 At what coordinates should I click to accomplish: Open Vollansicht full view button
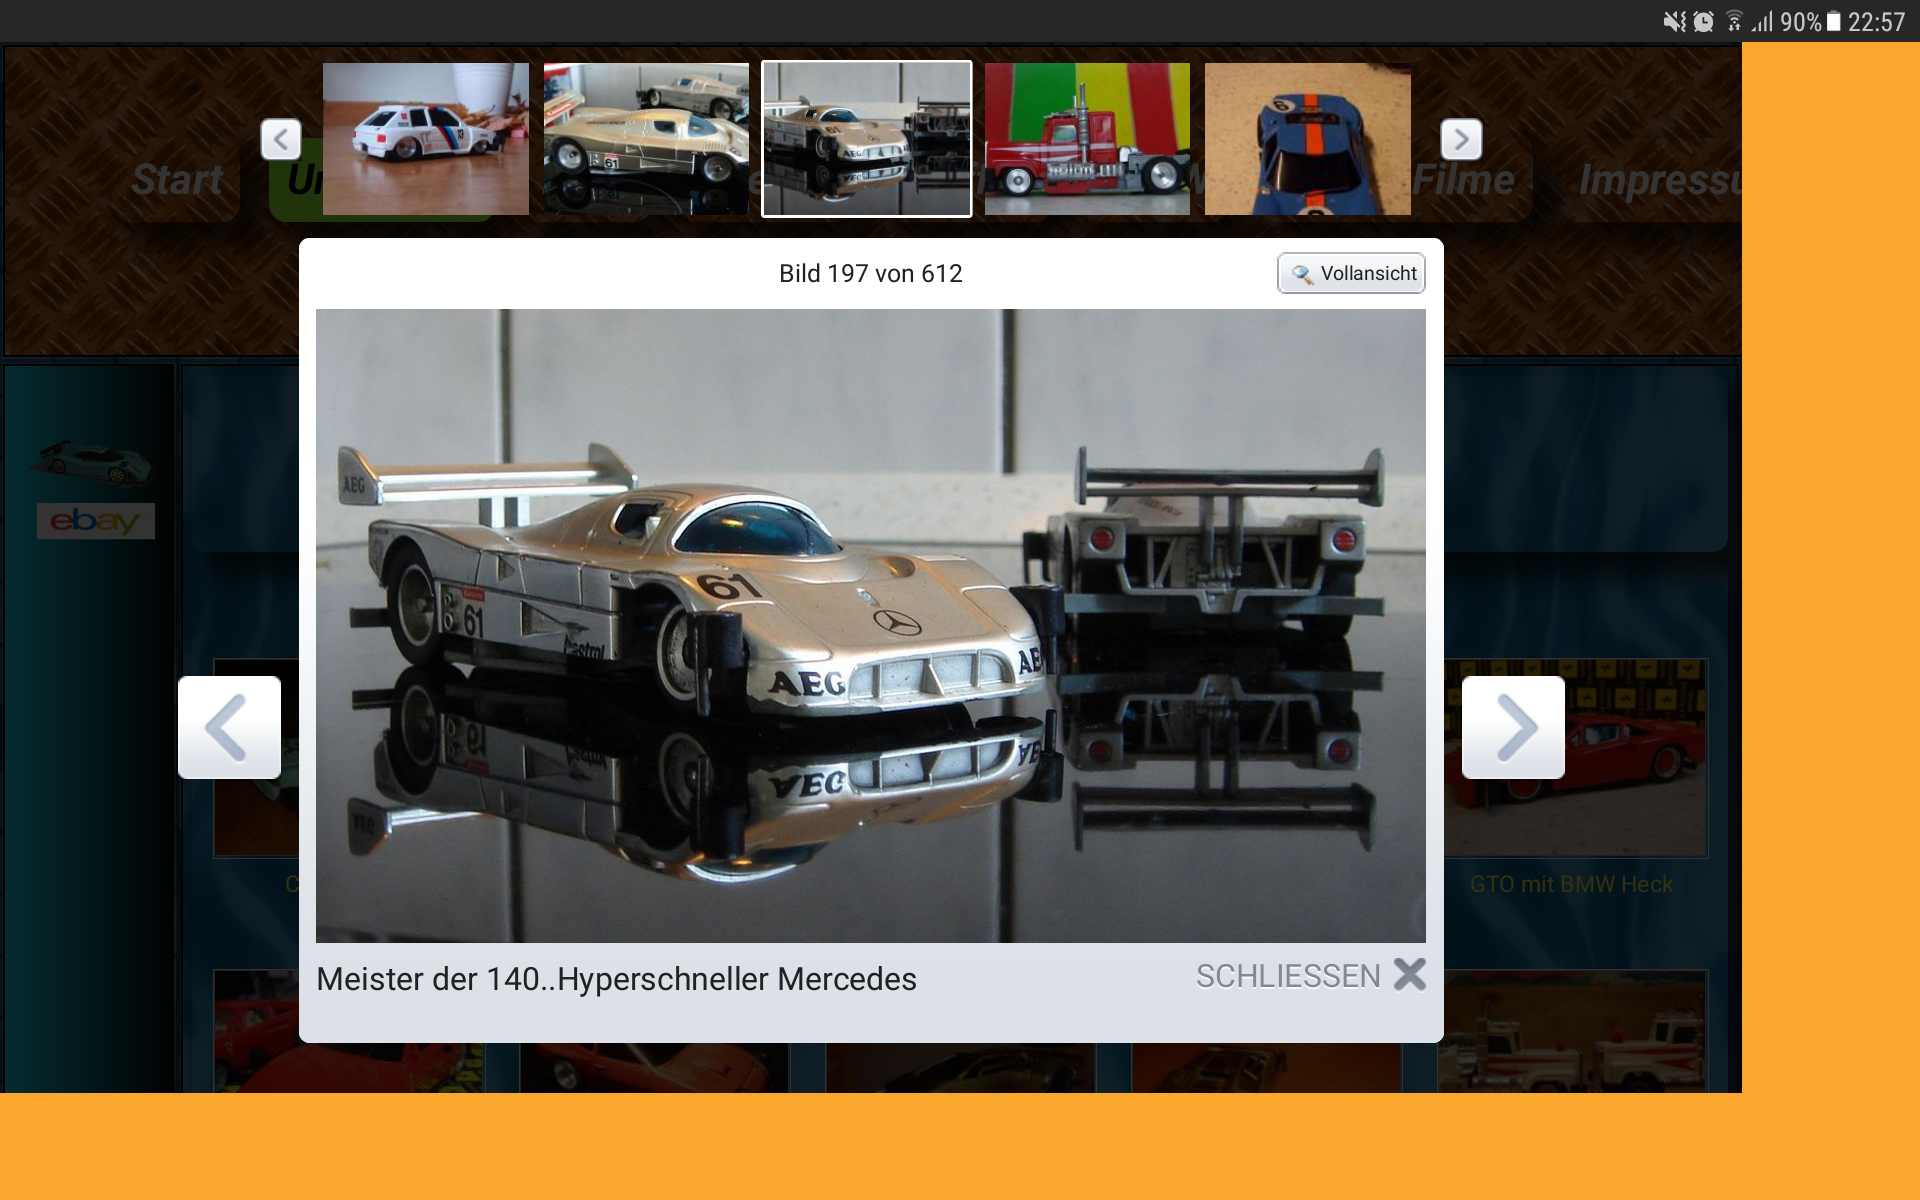(x=1351, y=273)
